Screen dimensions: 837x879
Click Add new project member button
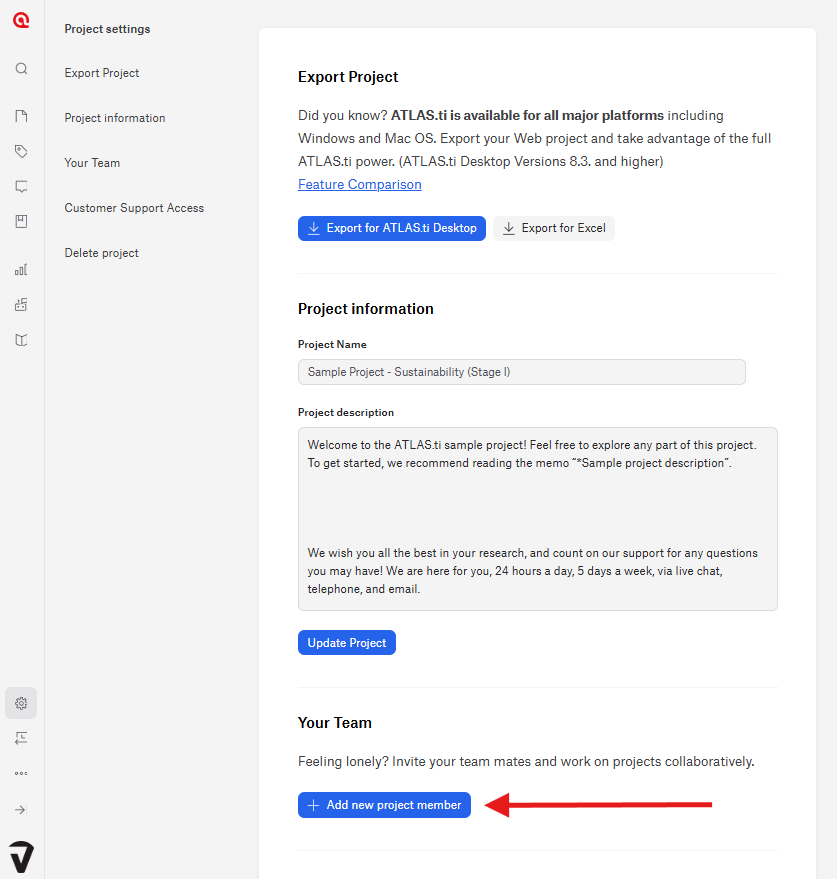(385, 805)
